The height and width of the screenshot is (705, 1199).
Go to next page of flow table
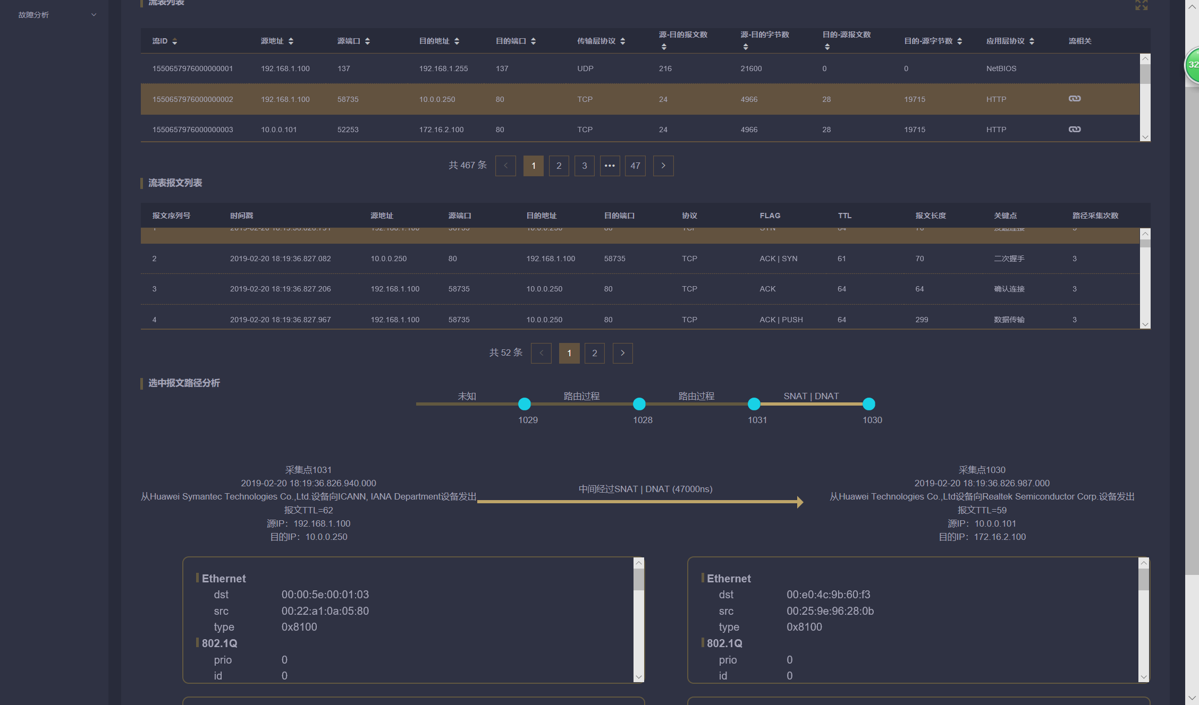(663, 166)
